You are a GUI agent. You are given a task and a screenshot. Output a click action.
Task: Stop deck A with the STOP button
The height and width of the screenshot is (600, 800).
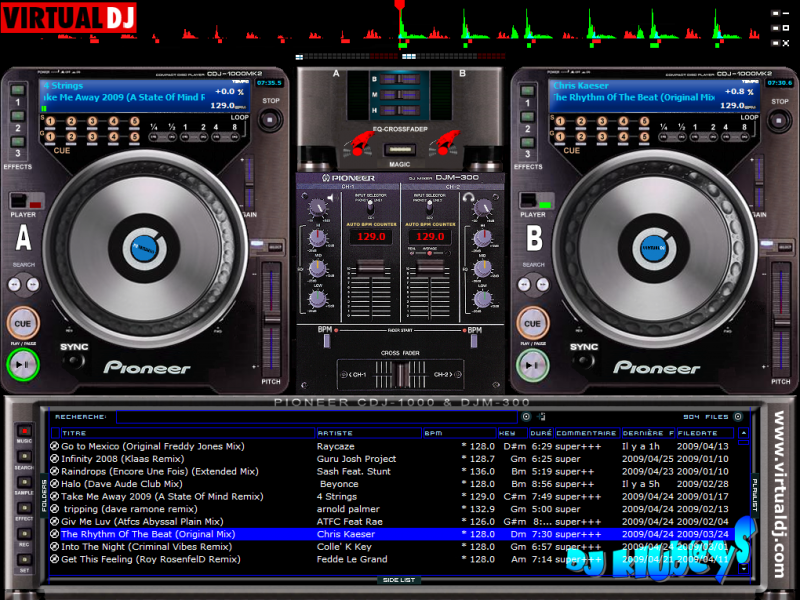tap(269, 120)
